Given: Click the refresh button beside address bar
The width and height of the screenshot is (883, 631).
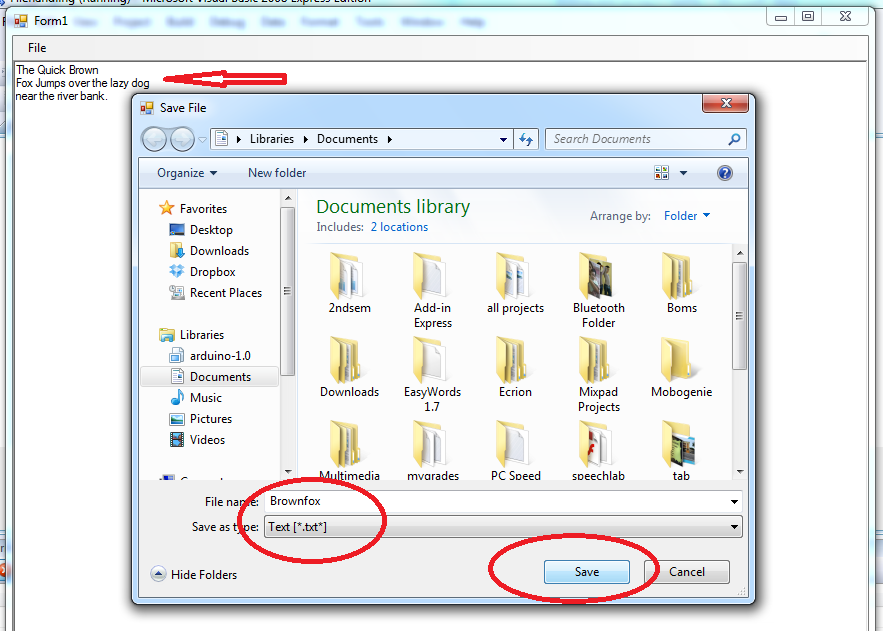Looking at the screenshot, I should click(526, 139).
